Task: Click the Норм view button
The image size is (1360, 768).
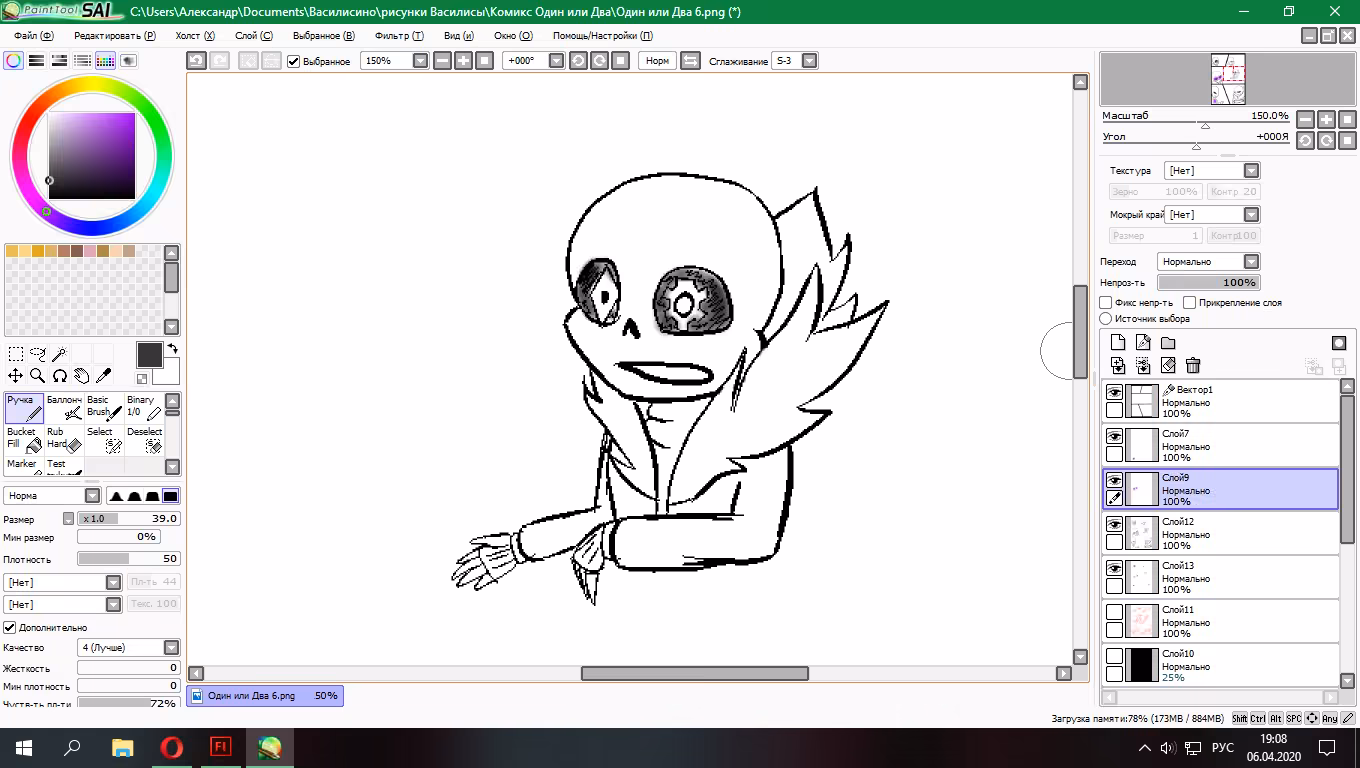Action: pos(658,61)
